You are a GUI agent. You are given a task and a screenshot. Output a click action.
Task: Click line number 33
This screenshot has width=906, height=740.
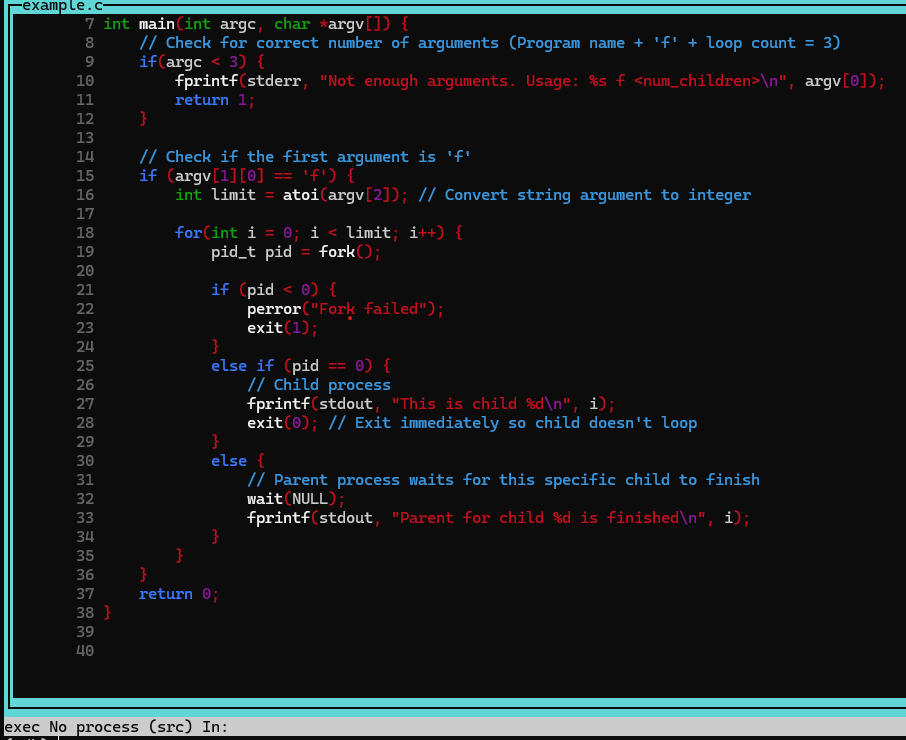click(x=85, y=518)
